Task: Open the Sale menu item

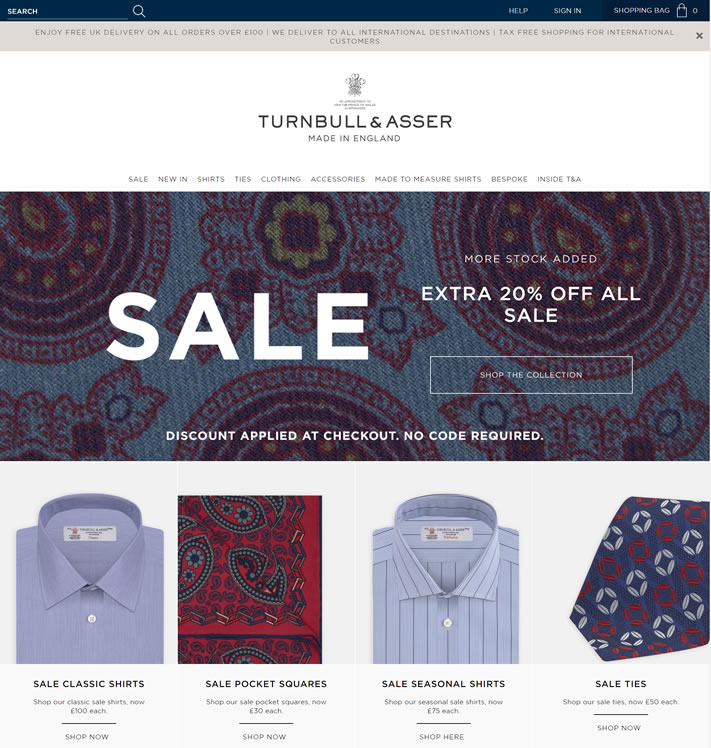Action: click(138, 179)
